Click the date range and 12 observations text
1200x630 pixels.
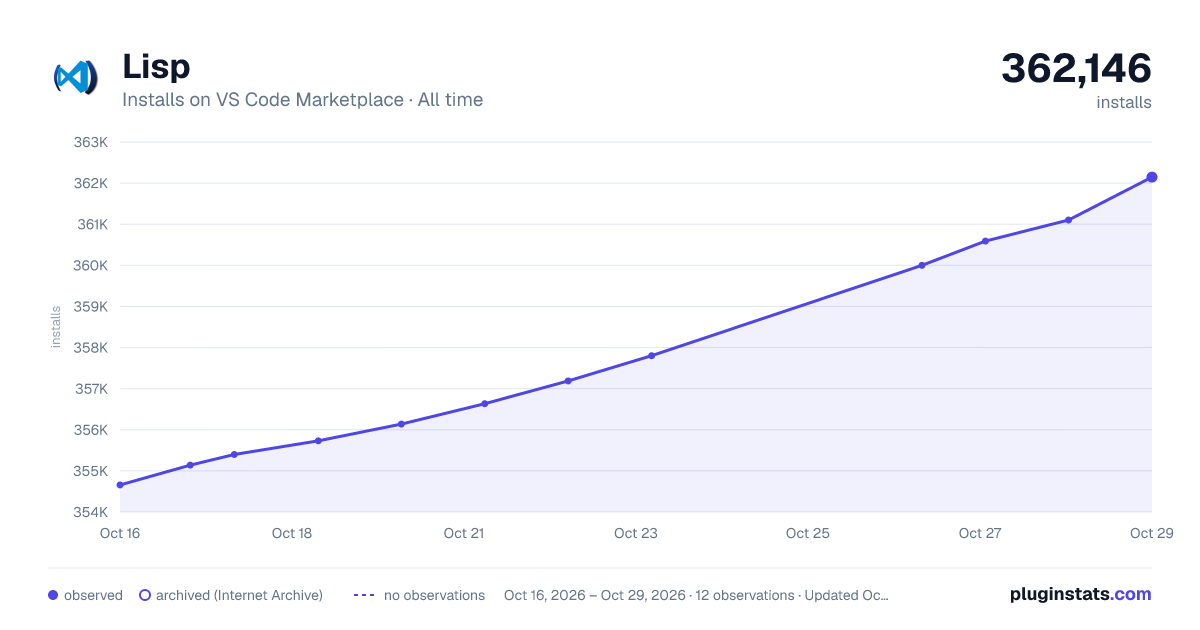click(x=696, y=595)
